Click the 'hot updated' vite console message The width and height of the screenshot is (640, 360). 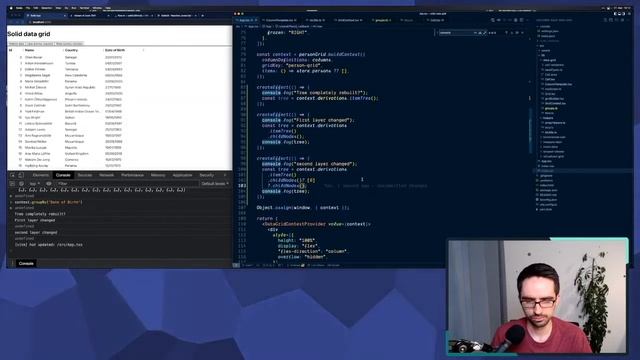pos(49,245)
